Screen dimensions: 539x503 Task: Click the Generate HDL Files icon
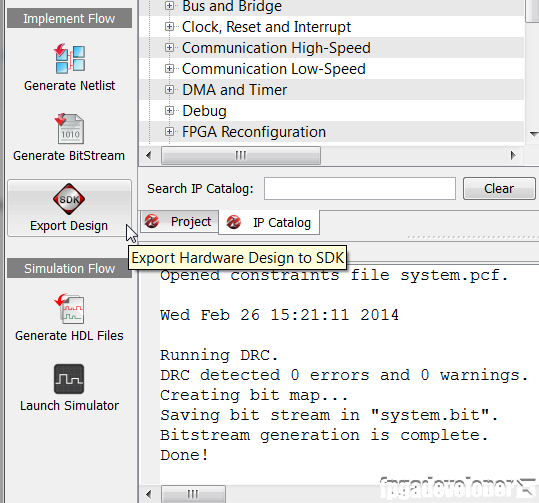point(69,309)
